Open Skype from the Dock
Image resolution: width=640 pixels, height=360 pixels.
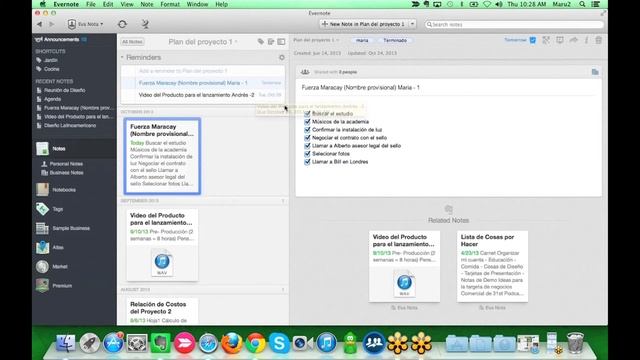coord(279,343)
